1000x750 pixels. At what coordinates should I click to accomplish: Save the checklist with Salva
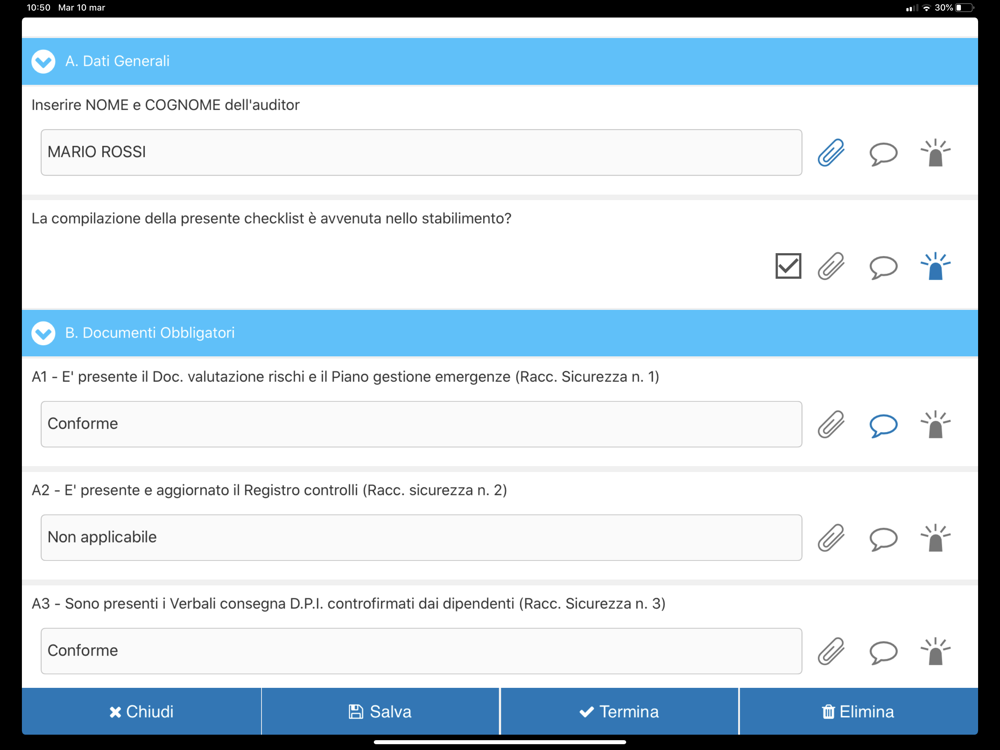click(380, 712)
